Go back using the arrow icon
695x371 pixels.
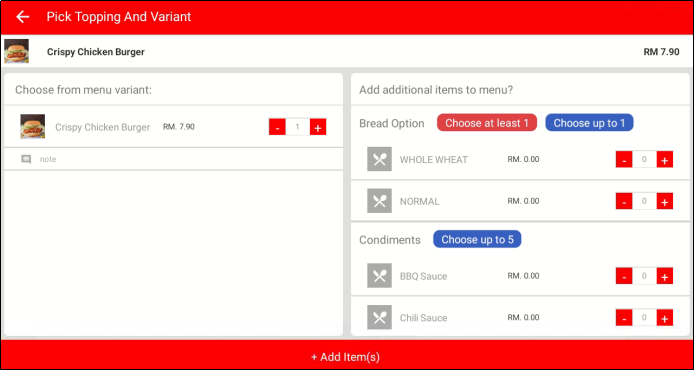click(x=22, y=17)
